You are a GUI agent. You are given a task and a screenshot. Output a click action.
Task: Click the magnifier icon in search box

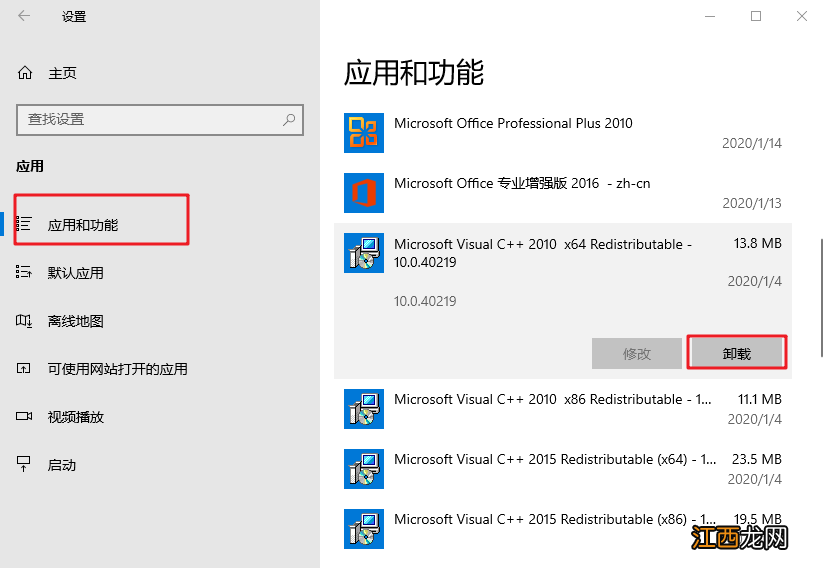click(289, 119)
